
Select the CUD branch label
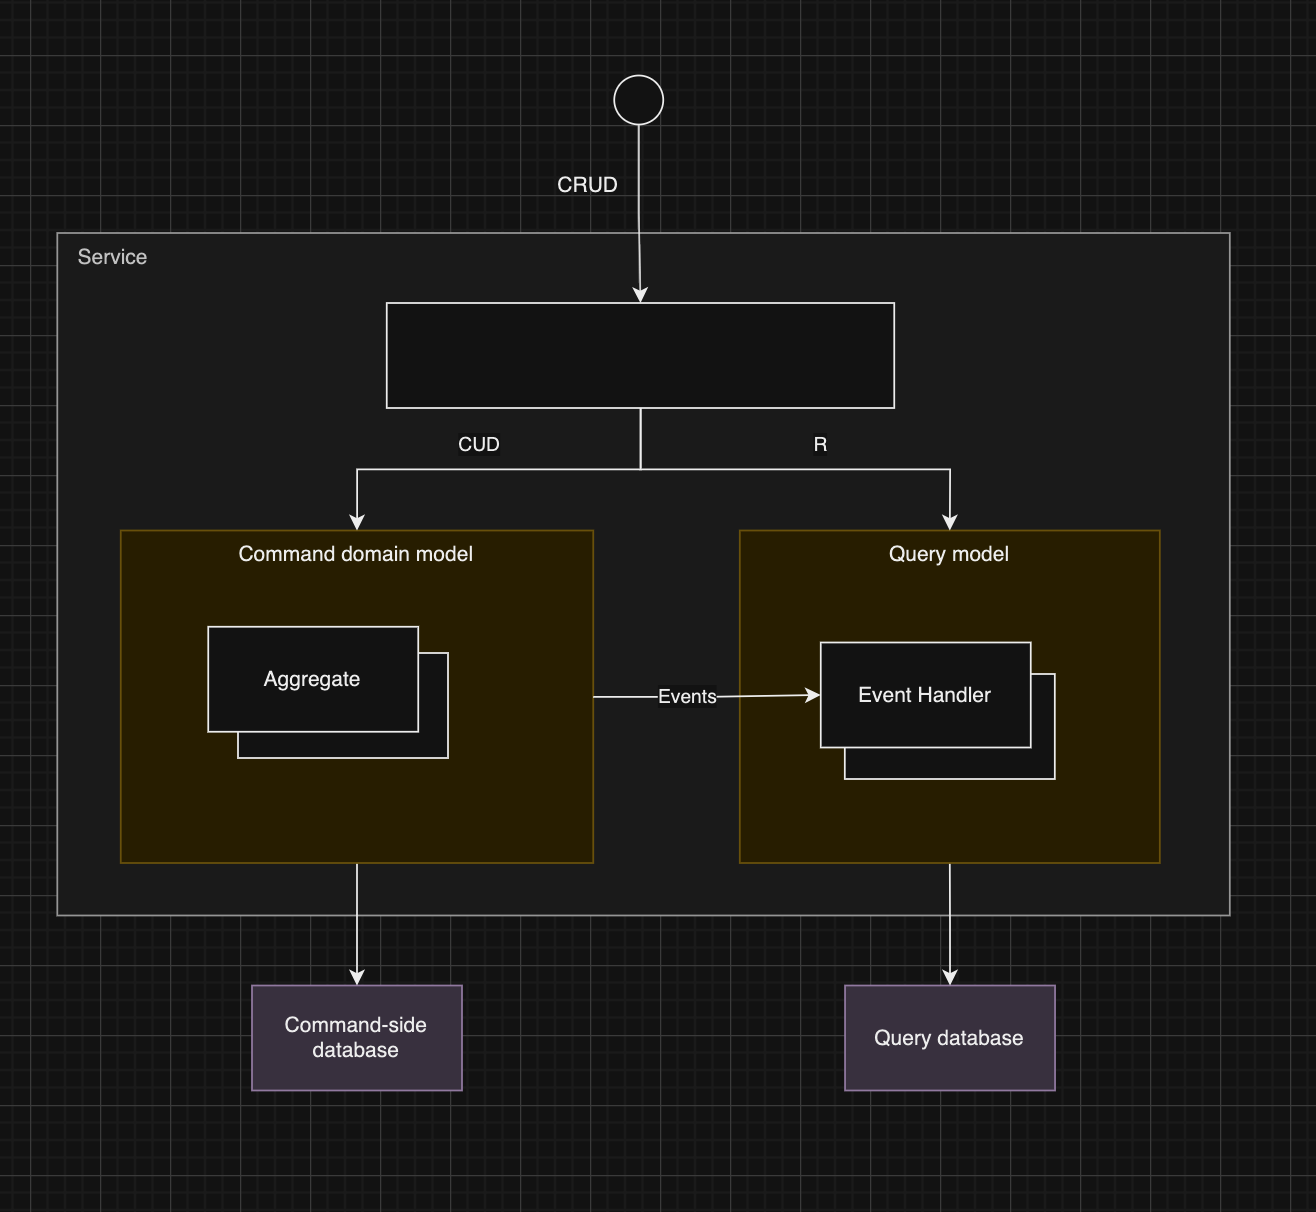click(478, 445)
